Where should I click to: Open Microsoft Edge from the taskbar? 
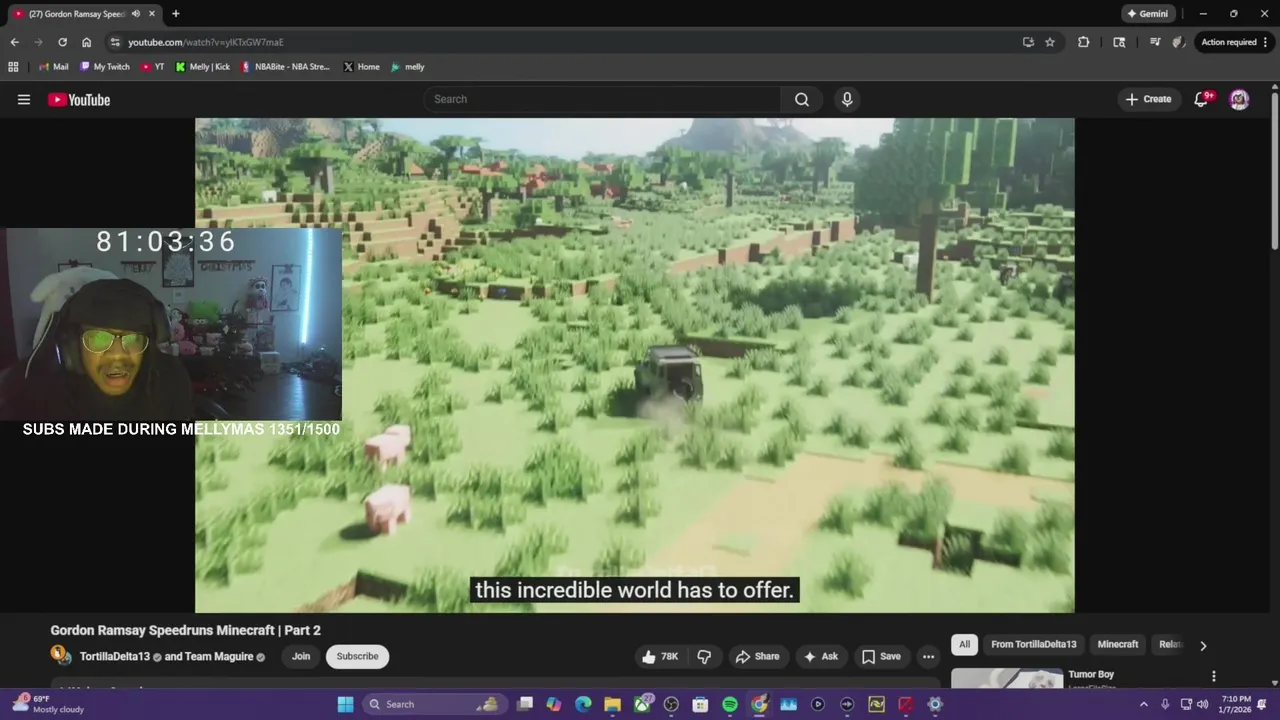583,704
